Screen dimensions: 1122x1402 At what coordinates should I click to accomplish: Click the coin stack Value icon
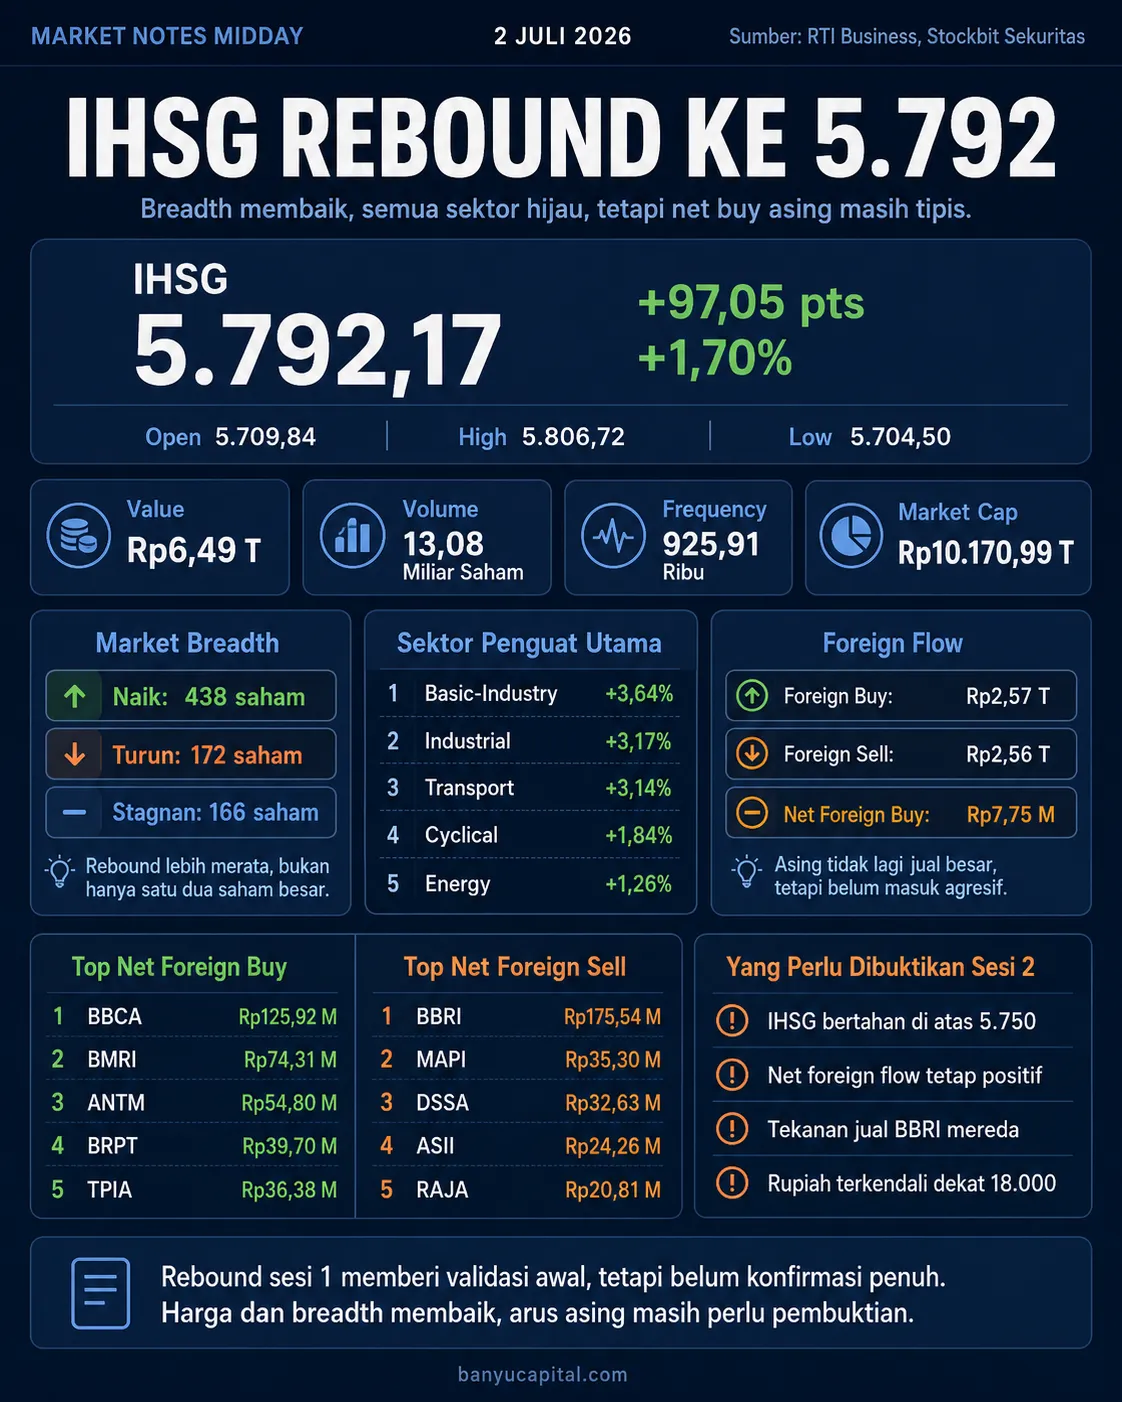78,536
